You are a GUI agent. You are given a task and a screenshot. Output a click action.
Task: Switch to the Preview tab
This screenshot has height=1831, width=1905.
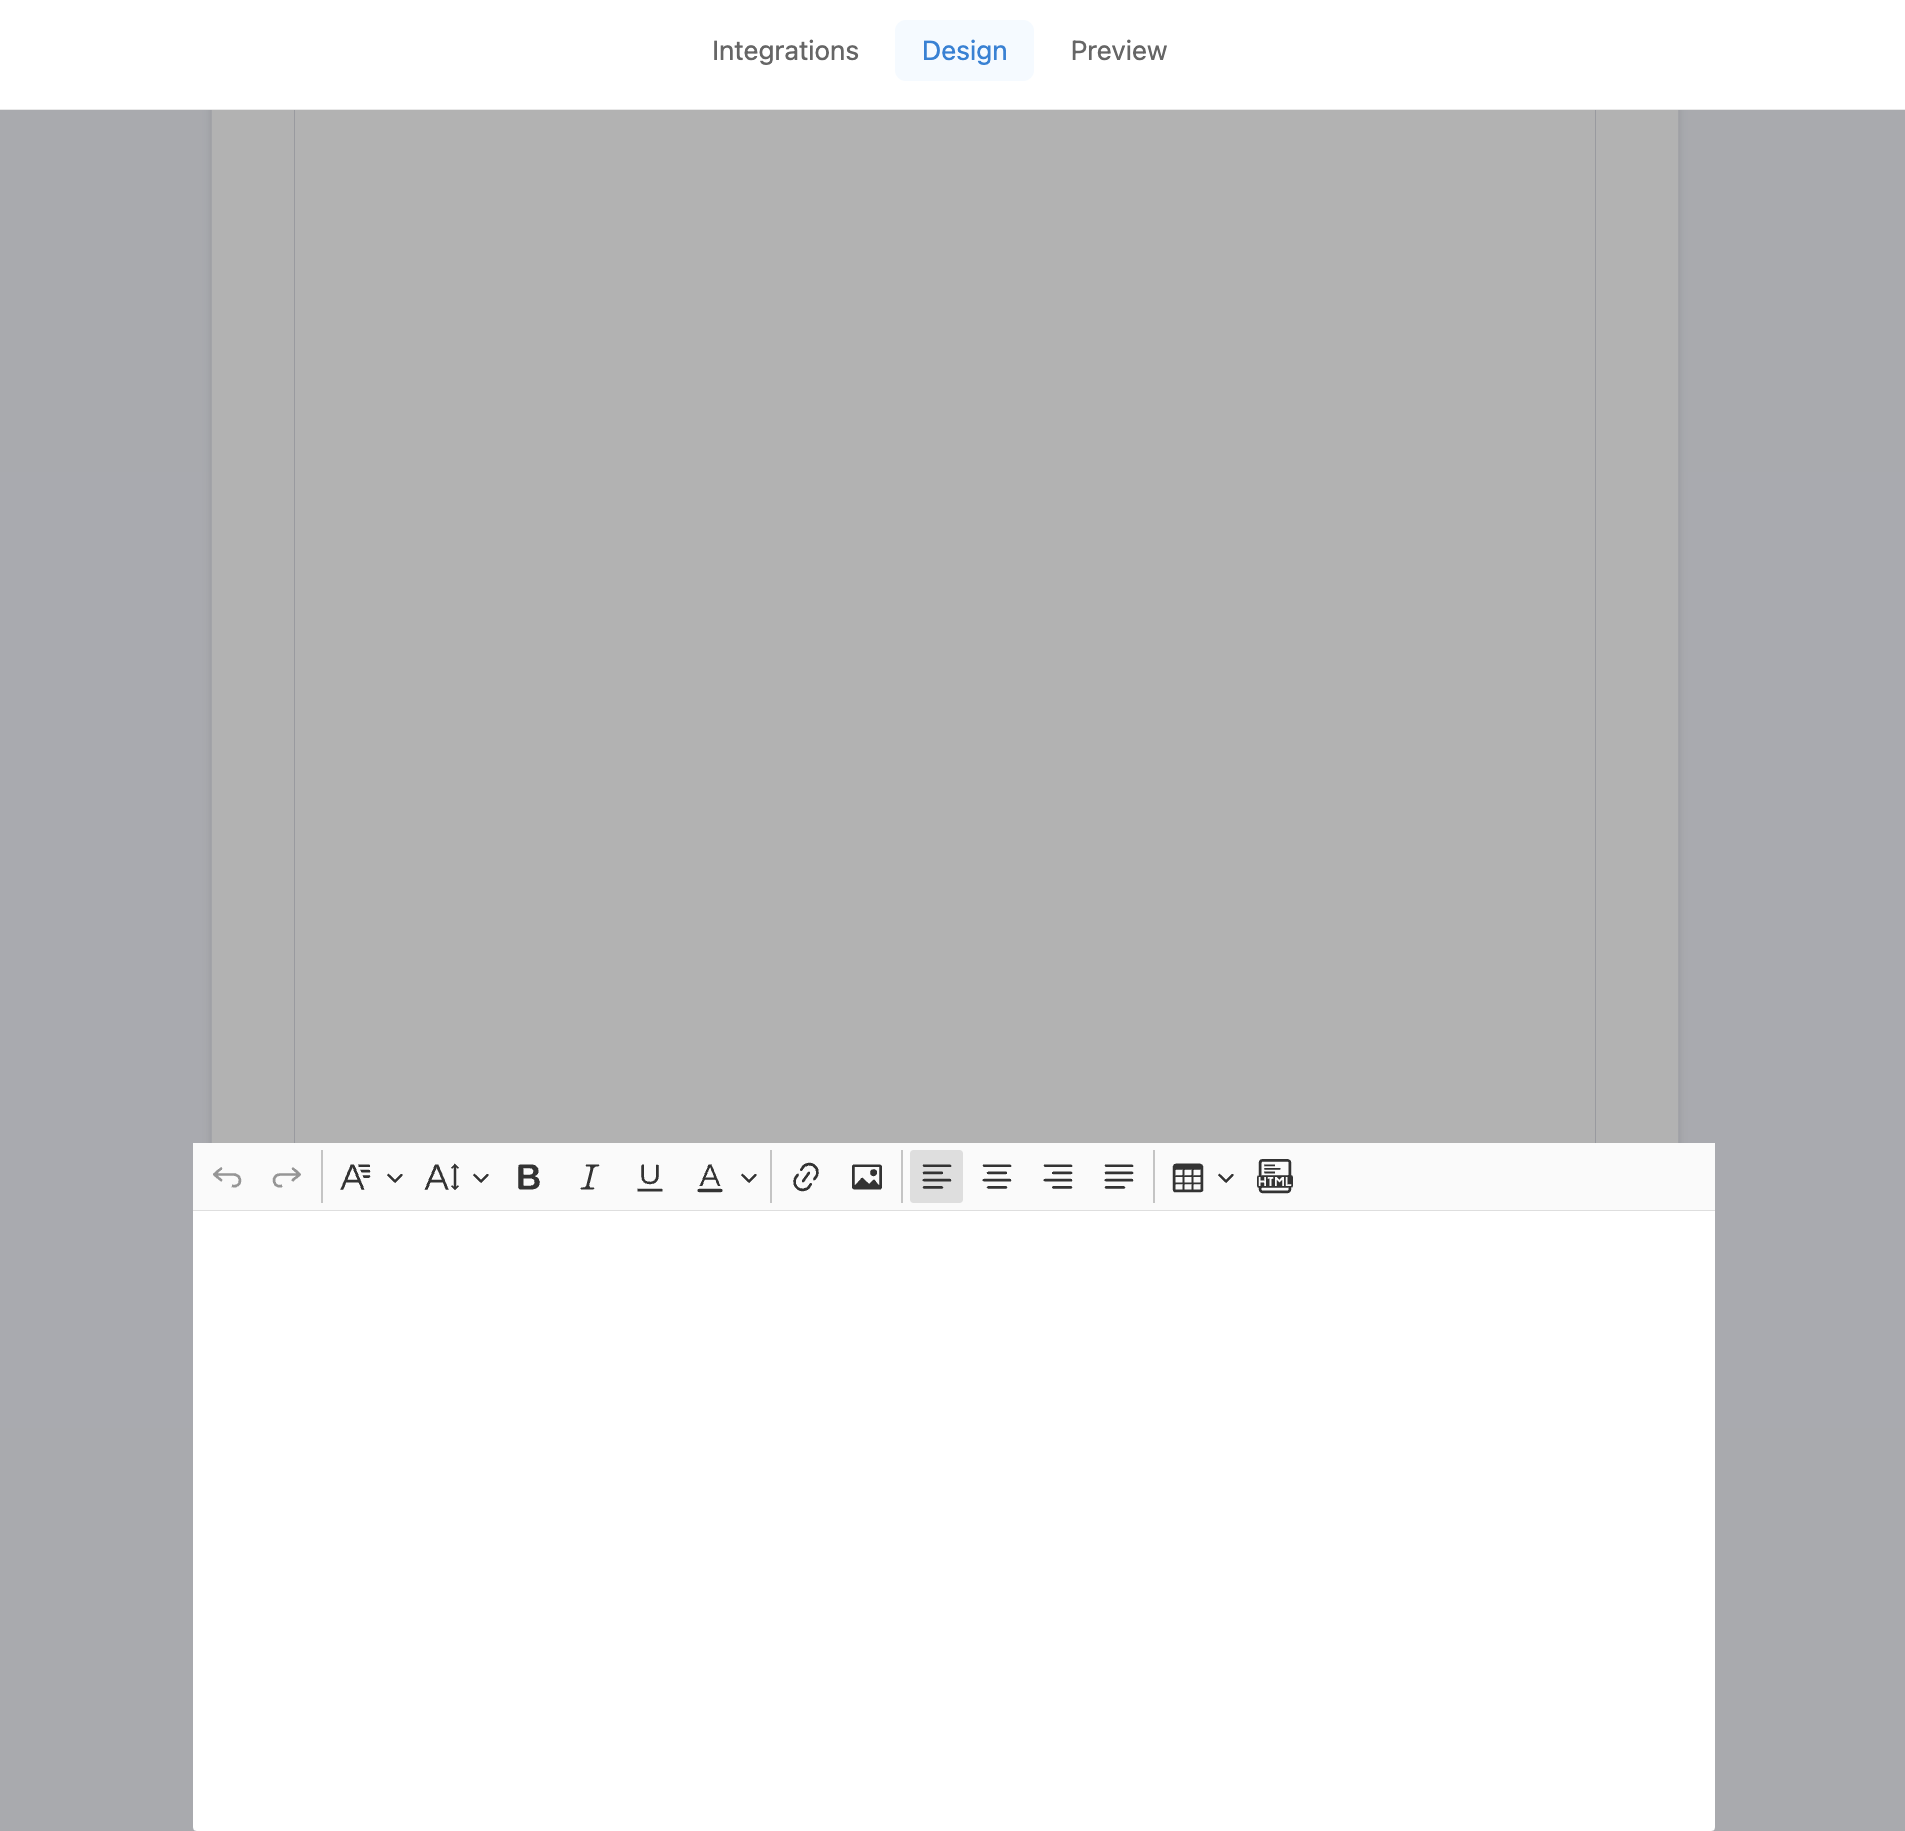coord(1118,51)
